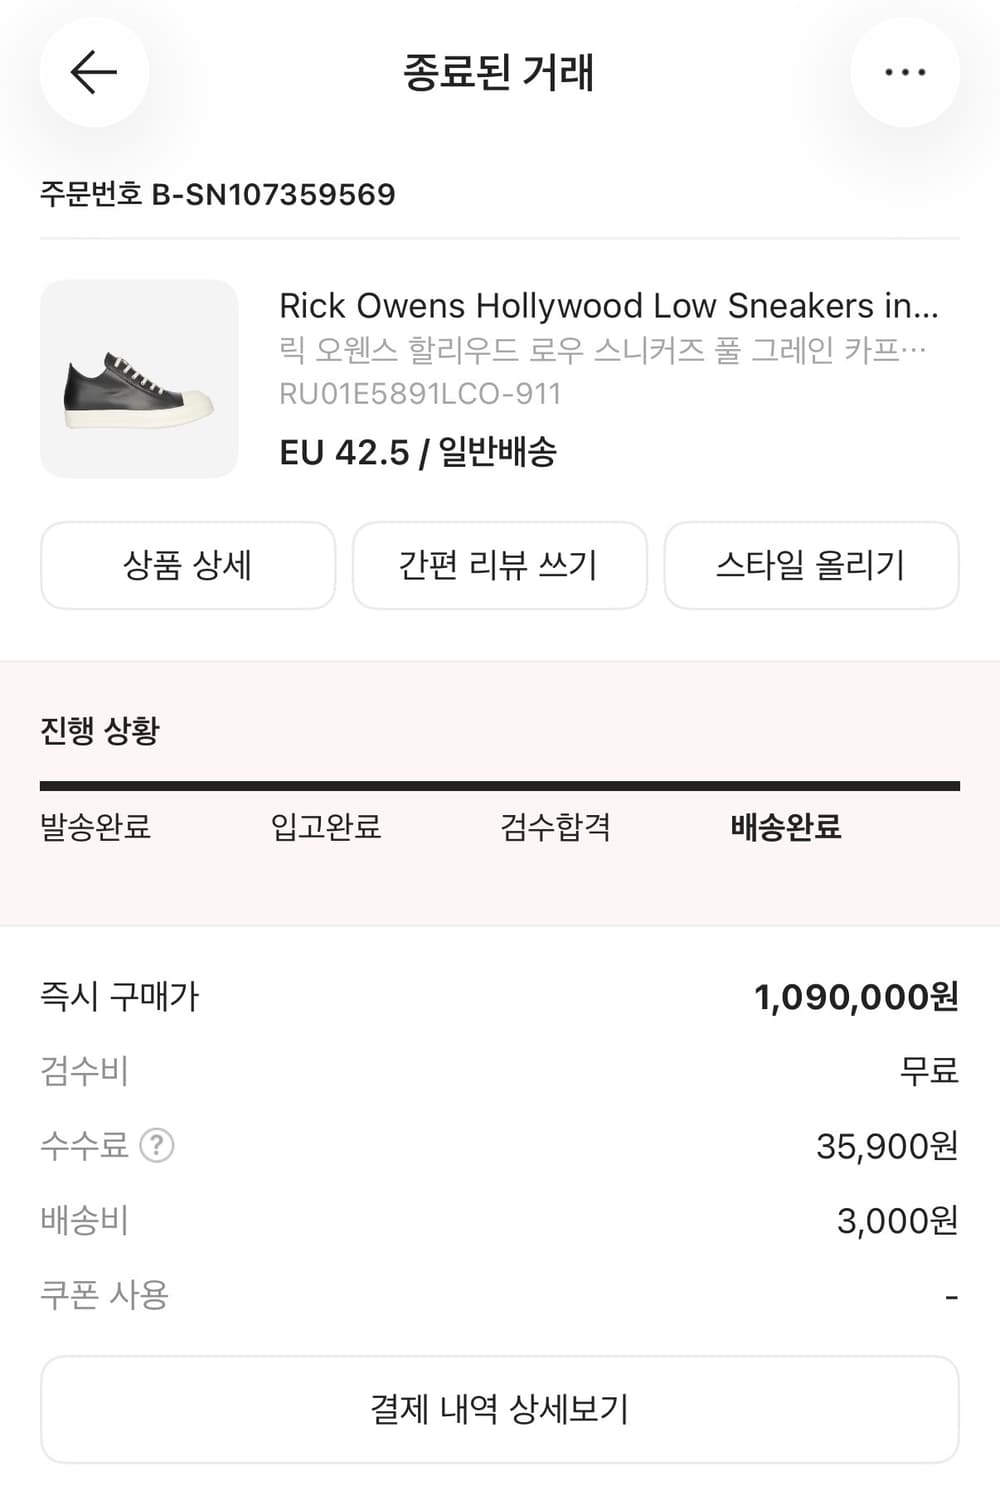Image resolution: width=1000 pixels, height=1500 pixels.
Task: Tap the 상품 상세 button
Action: pos(188,565)
